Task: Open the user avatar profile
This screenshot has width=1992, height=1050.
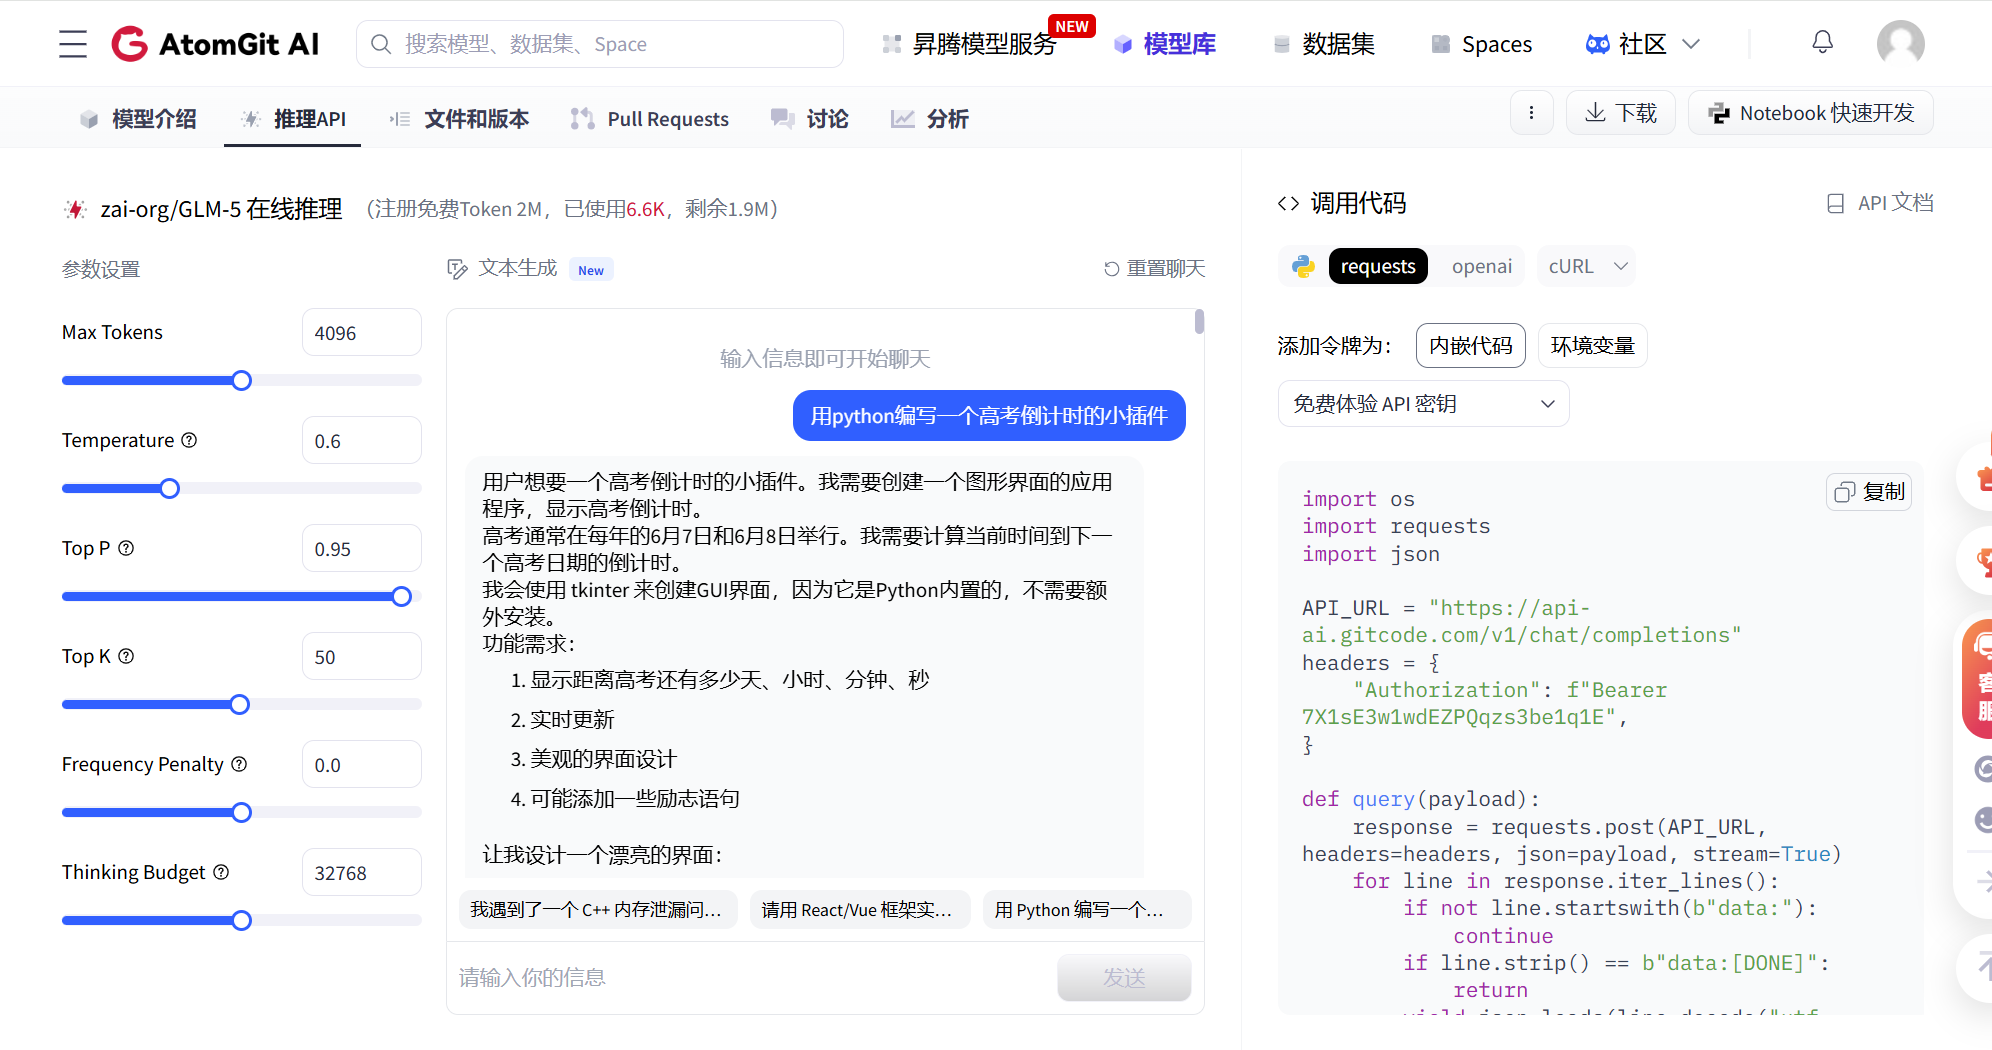Action: 1900,43
